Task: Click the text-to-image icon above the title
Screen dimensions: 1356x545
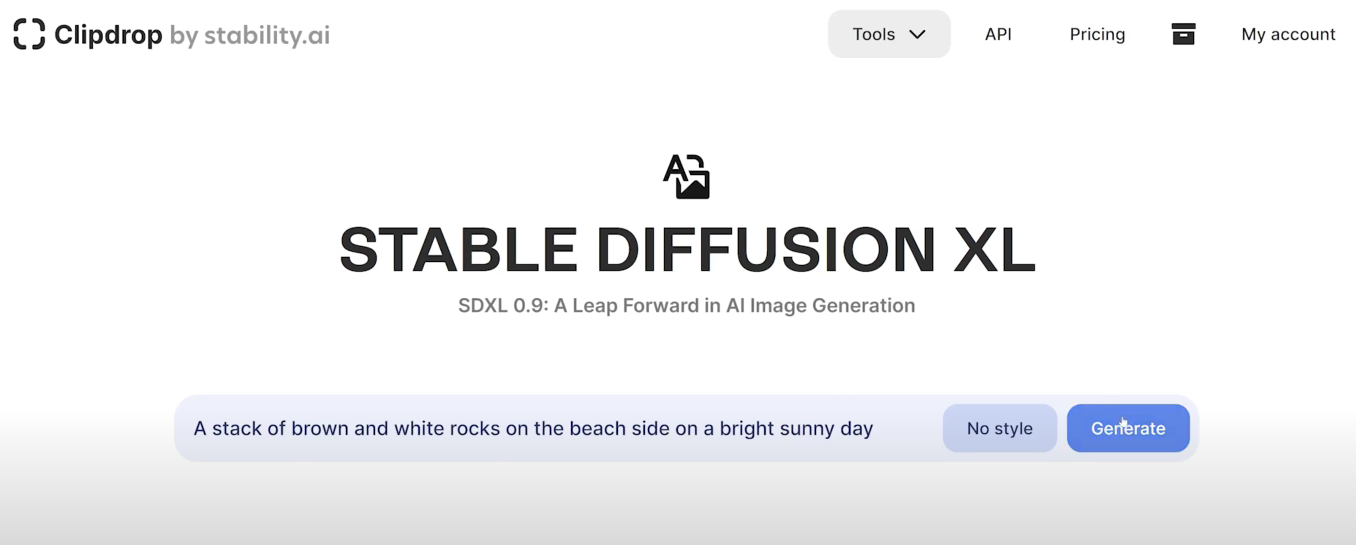Action: (686, 176)
